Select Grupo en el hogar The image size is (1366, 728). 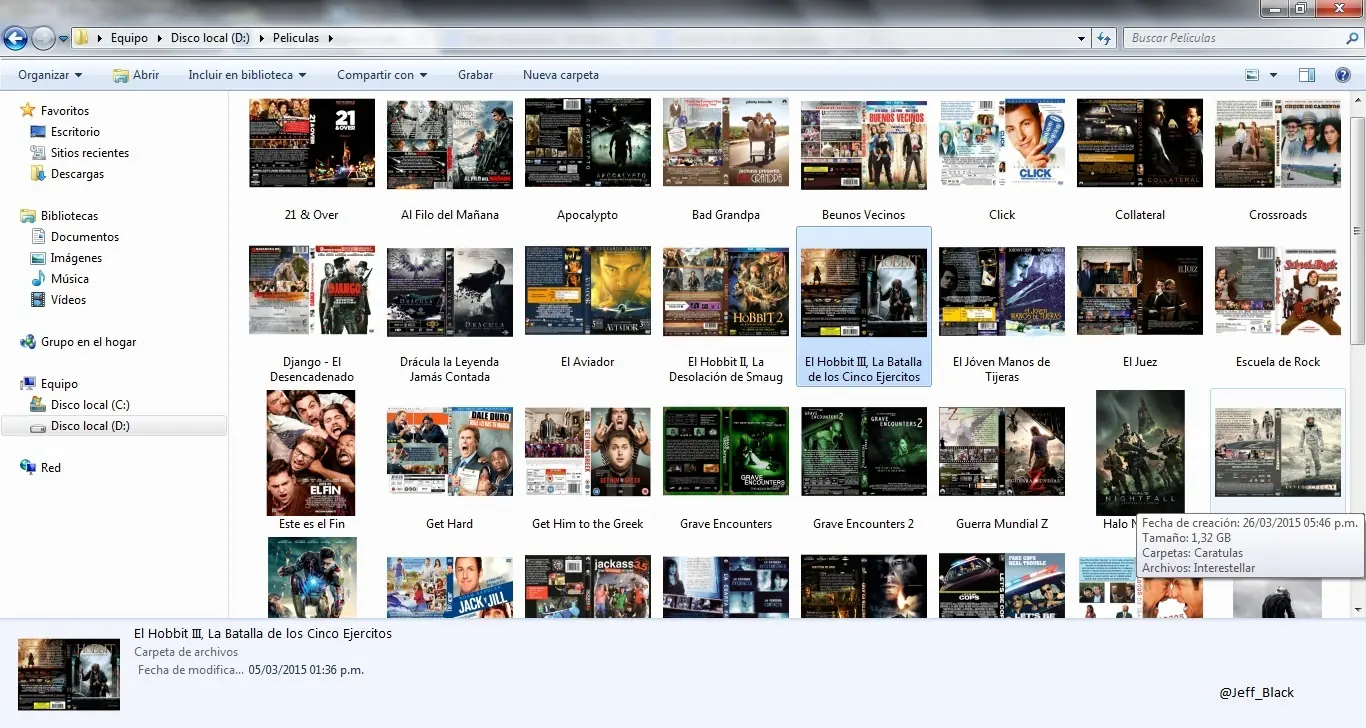pos(88,342)
